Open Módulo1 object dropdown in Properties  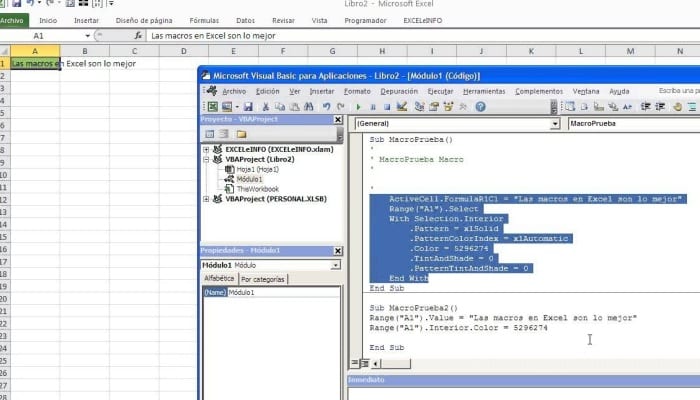coord(335,265)
